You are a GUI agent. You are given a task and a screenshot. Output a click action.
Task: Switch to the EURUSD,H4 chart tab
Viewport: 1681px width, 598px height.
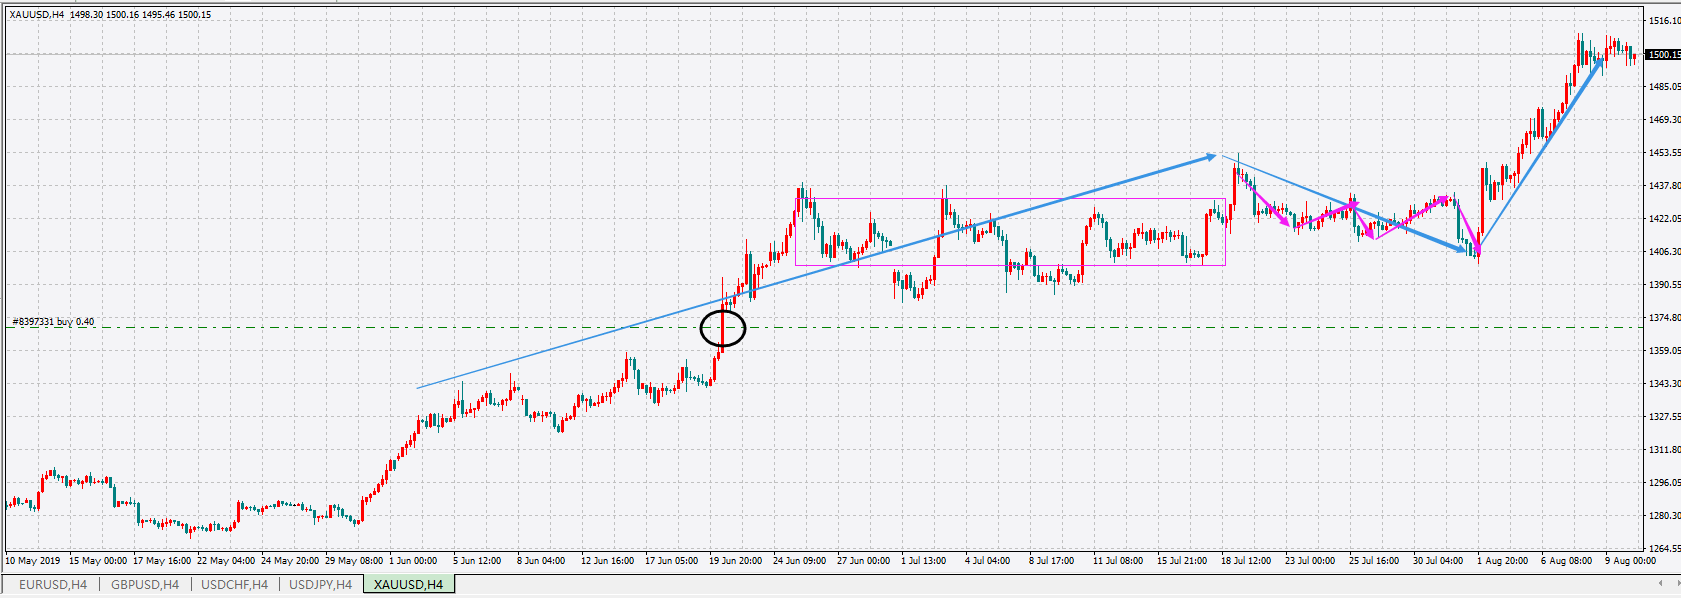coord(53,585)
